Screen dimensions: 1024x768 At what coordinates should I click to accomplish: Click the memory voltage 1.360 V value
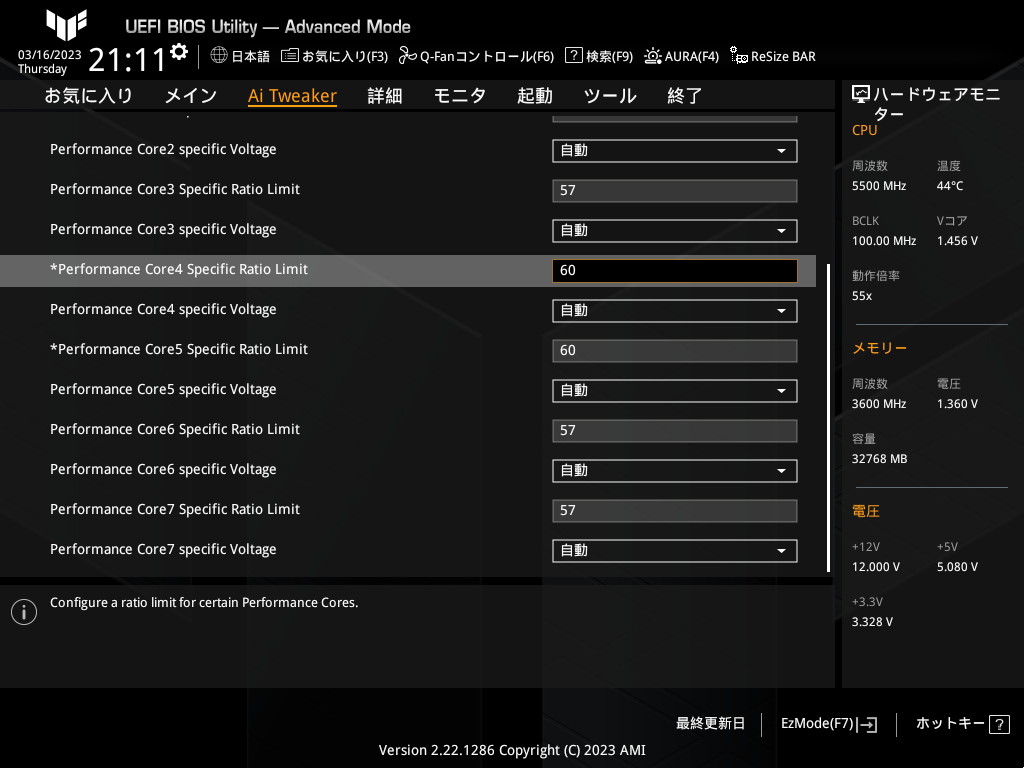(957, 404)
